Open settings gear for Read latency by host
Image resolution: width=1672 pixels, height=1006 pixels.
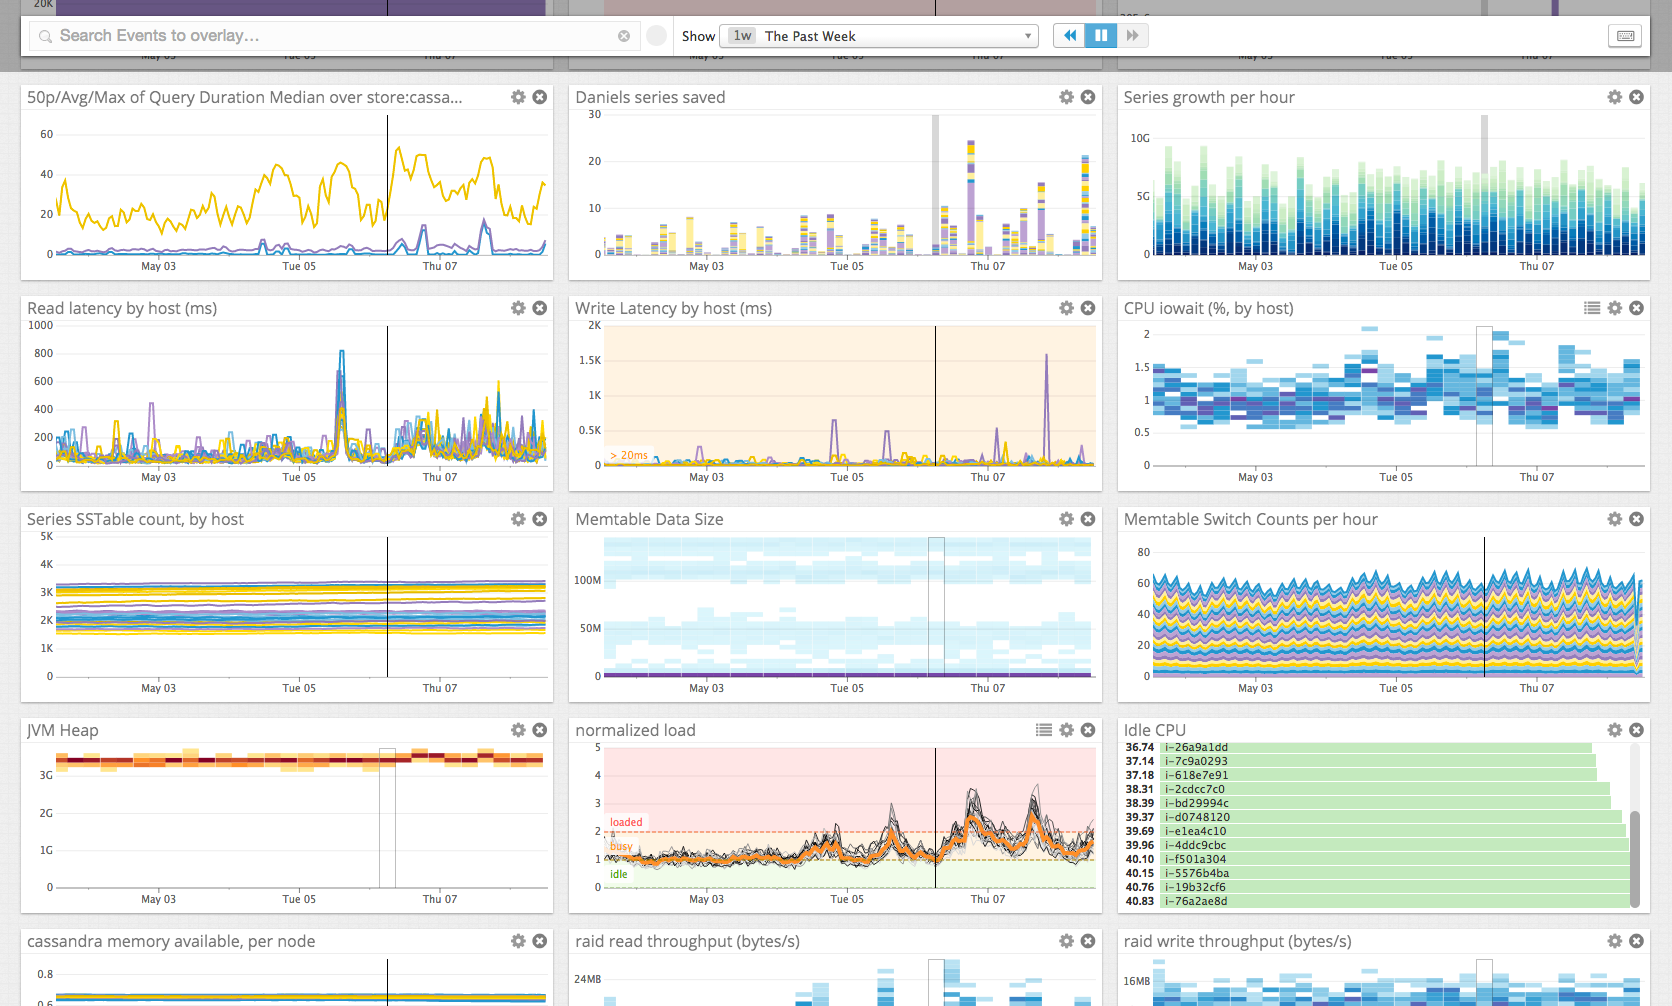[518, 308]
